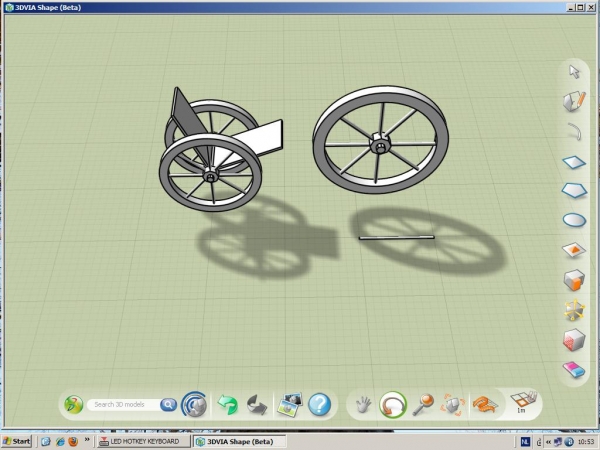Click the orange walk/fly-through view icon

(484, 404)
